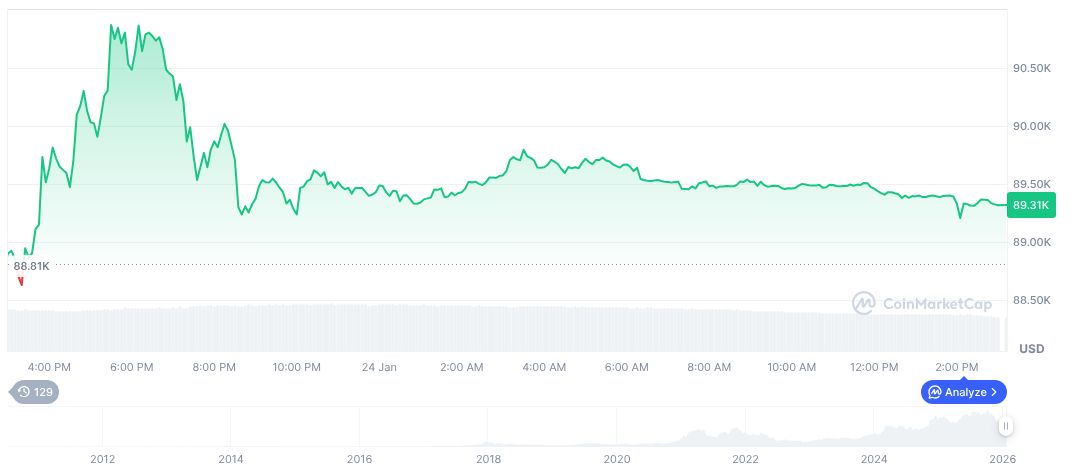This screenshot has width=1072, height=470.
Task: Click the red down-arrow marker under 88.81K
Action: (20, 281)
